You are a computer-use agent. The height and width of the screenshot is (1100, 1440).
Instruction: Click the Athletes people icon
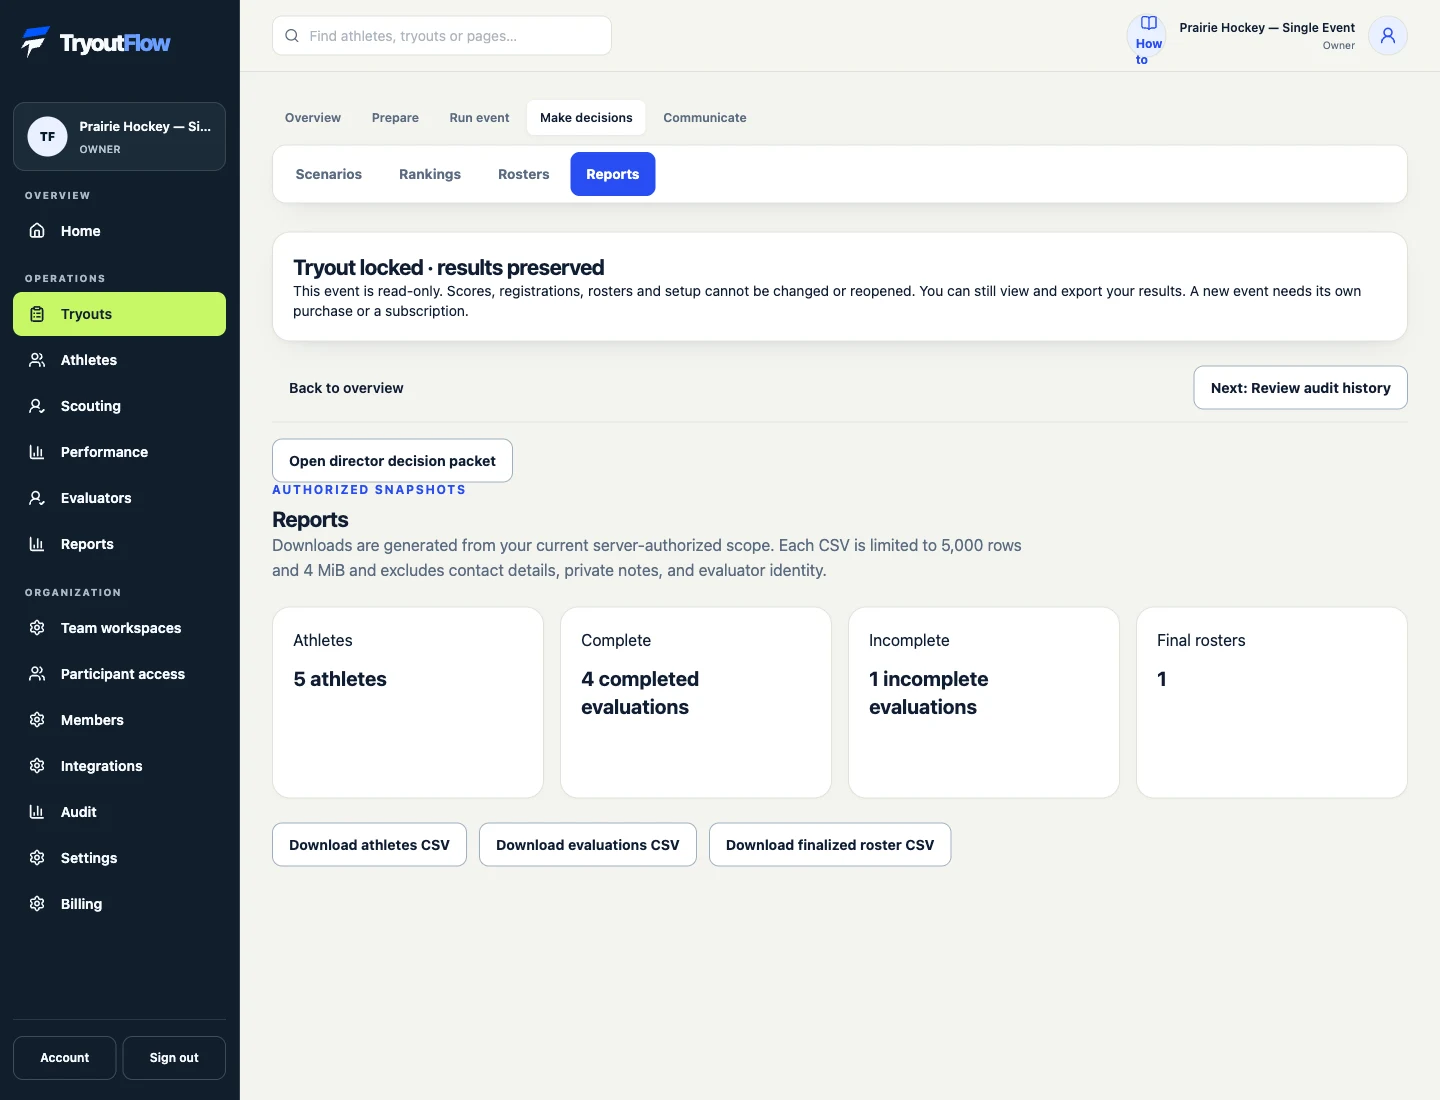[37, 360]
